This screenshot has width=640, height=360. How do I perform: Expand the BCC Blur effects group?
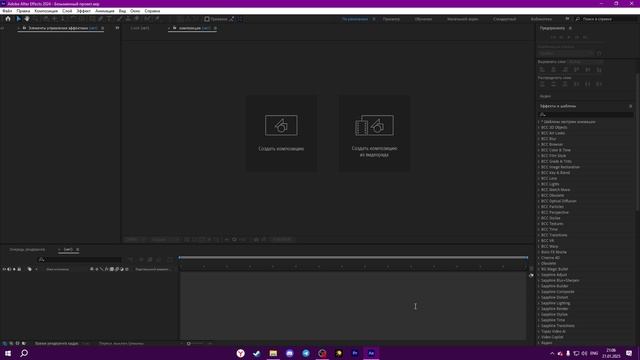click(539, 139)
